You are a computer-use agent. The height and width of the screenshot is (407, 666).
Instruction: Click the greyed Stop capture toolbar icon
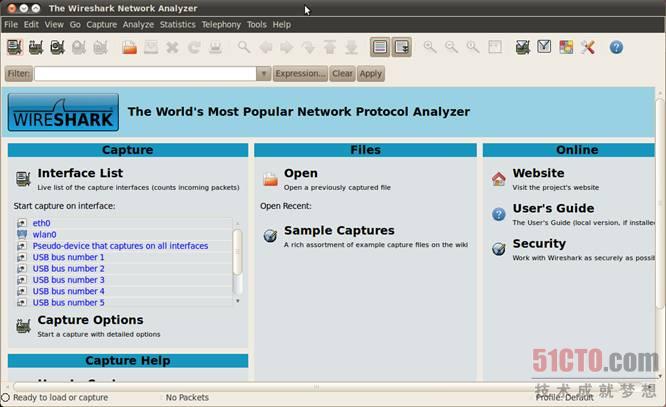(x=79, y=47)
